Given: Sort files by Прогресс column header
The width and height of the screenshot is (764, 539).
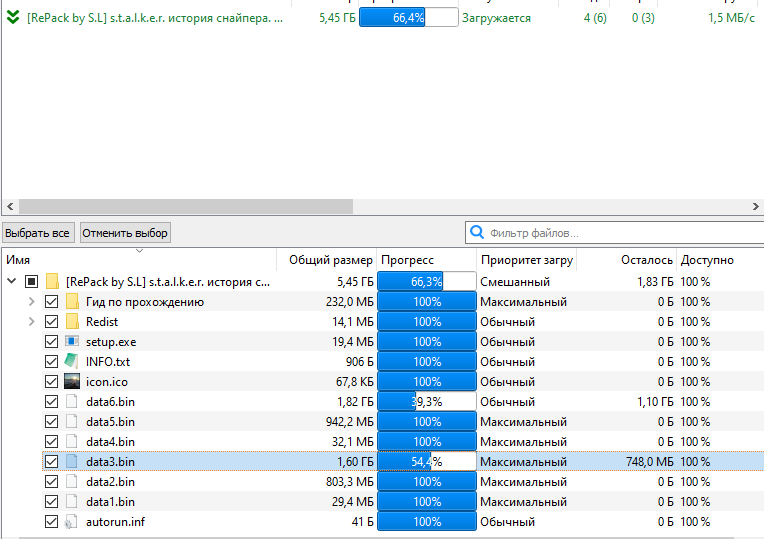Looking at the screenshot, I should coord(427,260).
